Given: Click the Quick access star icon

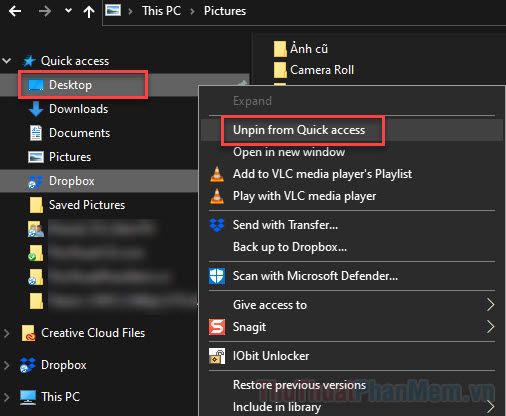Looking at the screenshot, I should [x=29, y=61].
